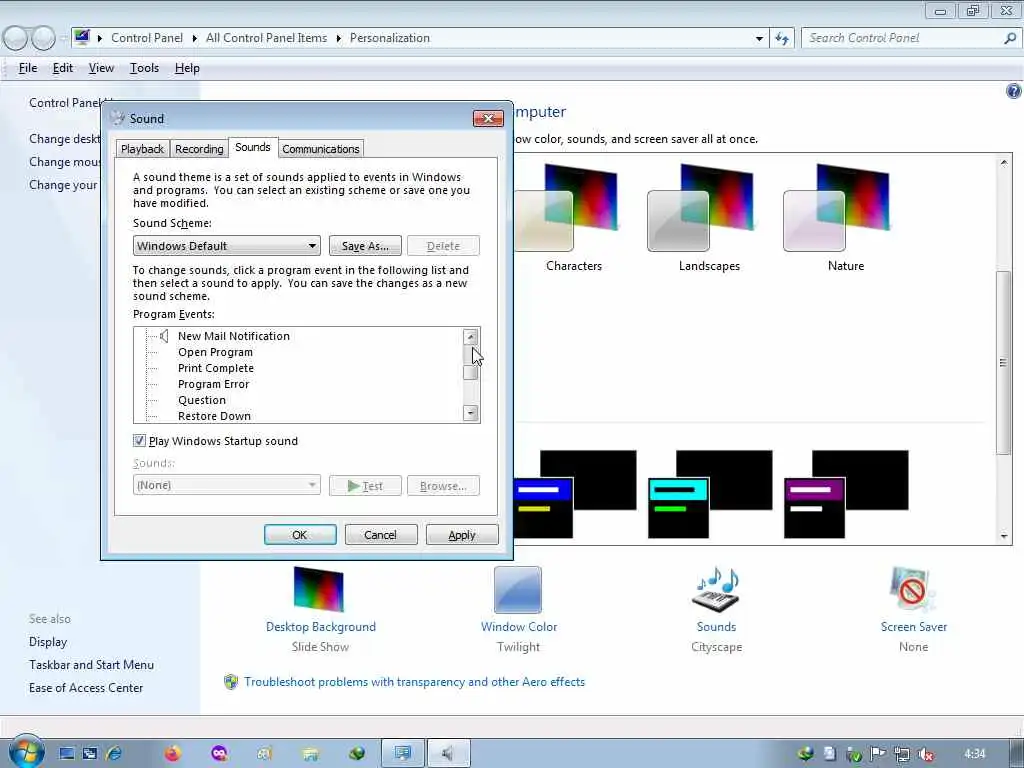1024x768 pixels.
Task: Open the File menu
Action: [x=27, y=68]
